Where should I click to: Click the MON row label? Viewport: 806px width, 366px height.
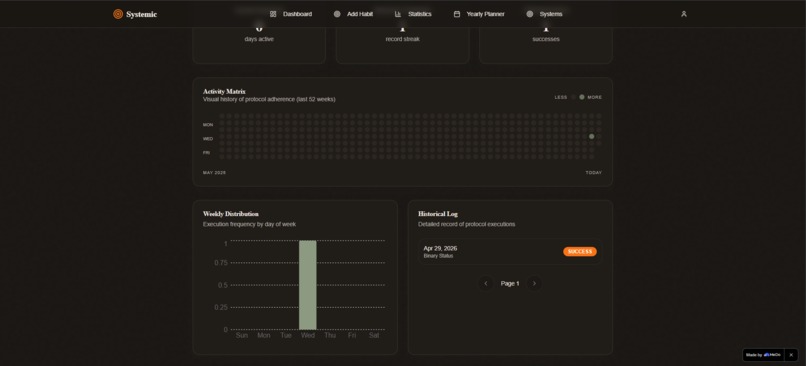pos(208,125)
